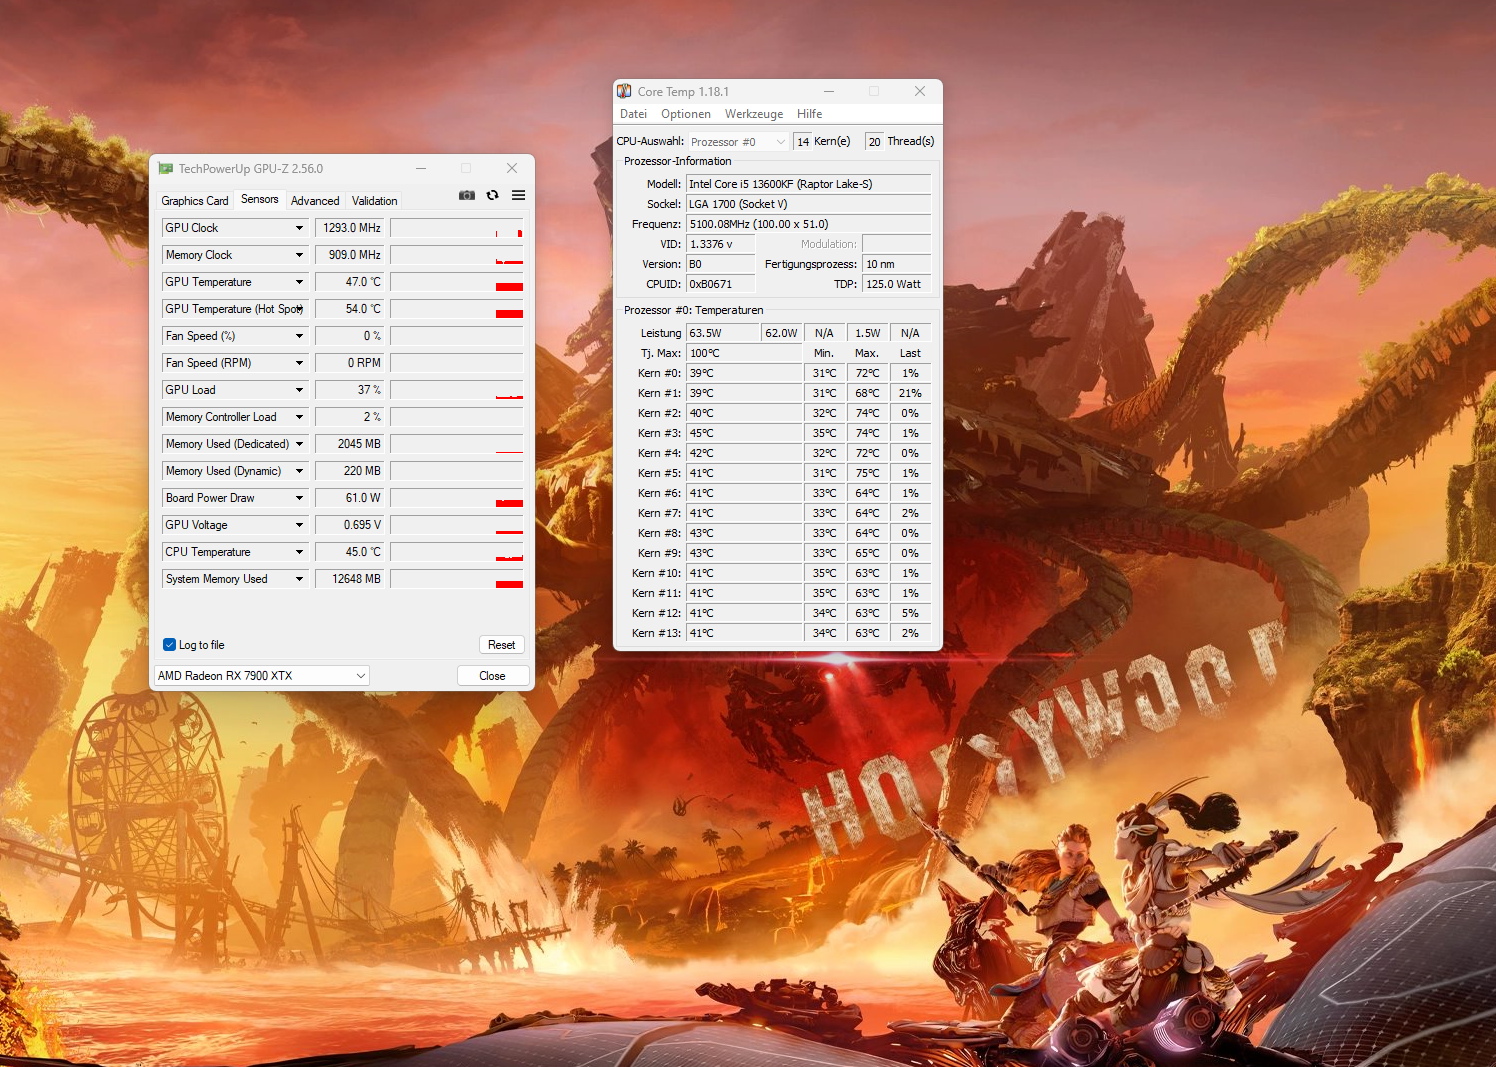
Task: Click the Memory Used (Dynamic) 220 MB value
Action: (349, 471)
